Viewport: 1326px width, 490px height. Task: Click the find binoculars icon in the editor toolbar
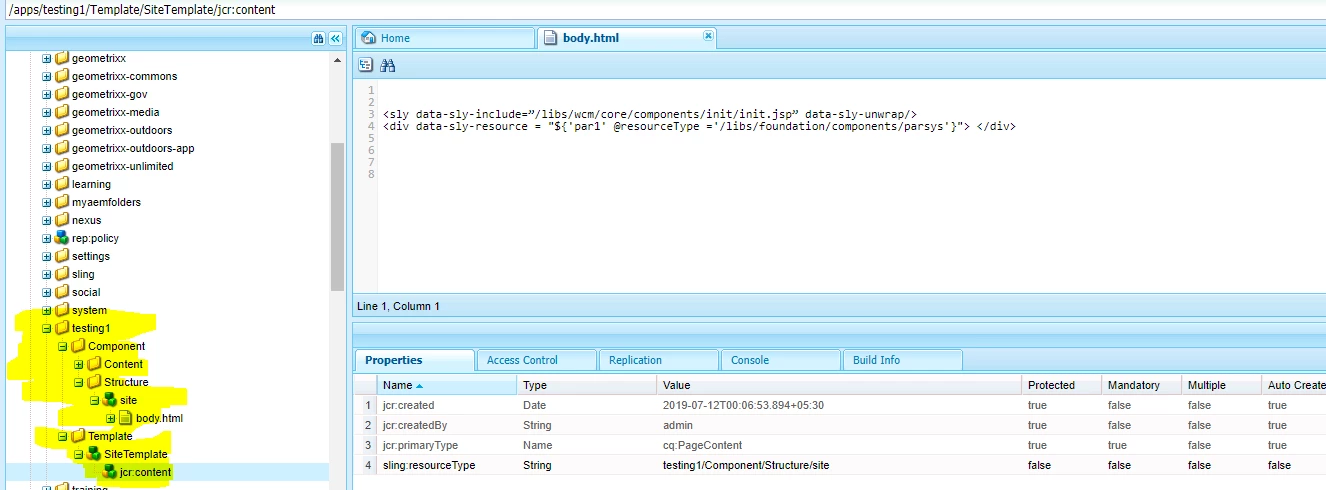(x=388, y=65)
